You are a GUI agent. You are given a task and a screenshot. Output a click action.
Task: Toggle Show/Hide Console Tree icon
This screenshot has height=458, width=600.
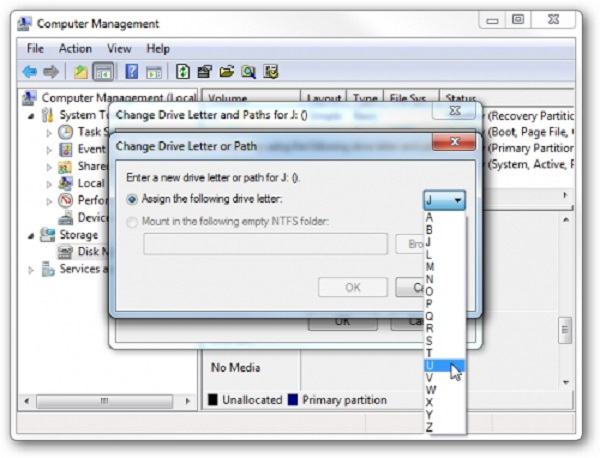tap(102, 71)
